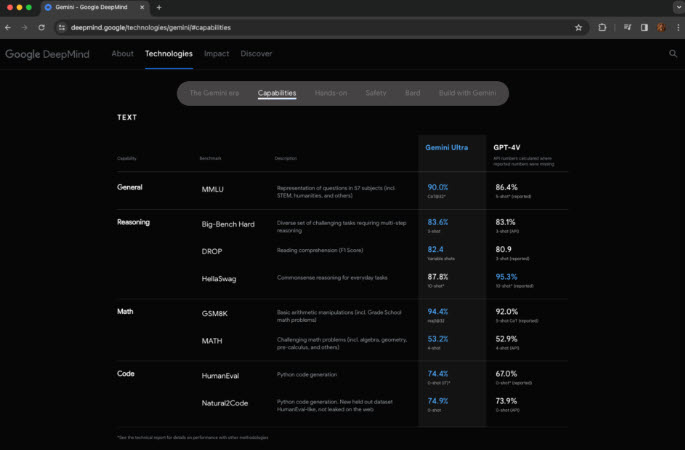Screen dimensions: 685x450
Task: Click the HumanEval benchmark name
Action: coord(220,376)
